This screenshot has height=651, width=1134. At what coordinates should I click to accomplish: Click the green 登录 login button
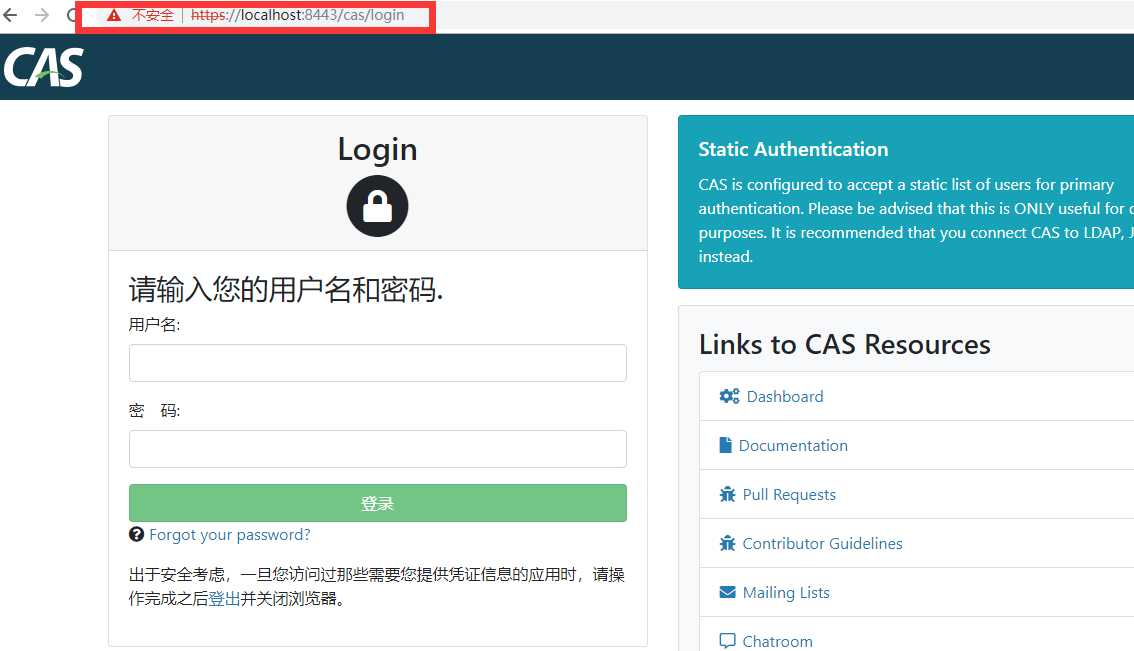[x=378, y=503]
